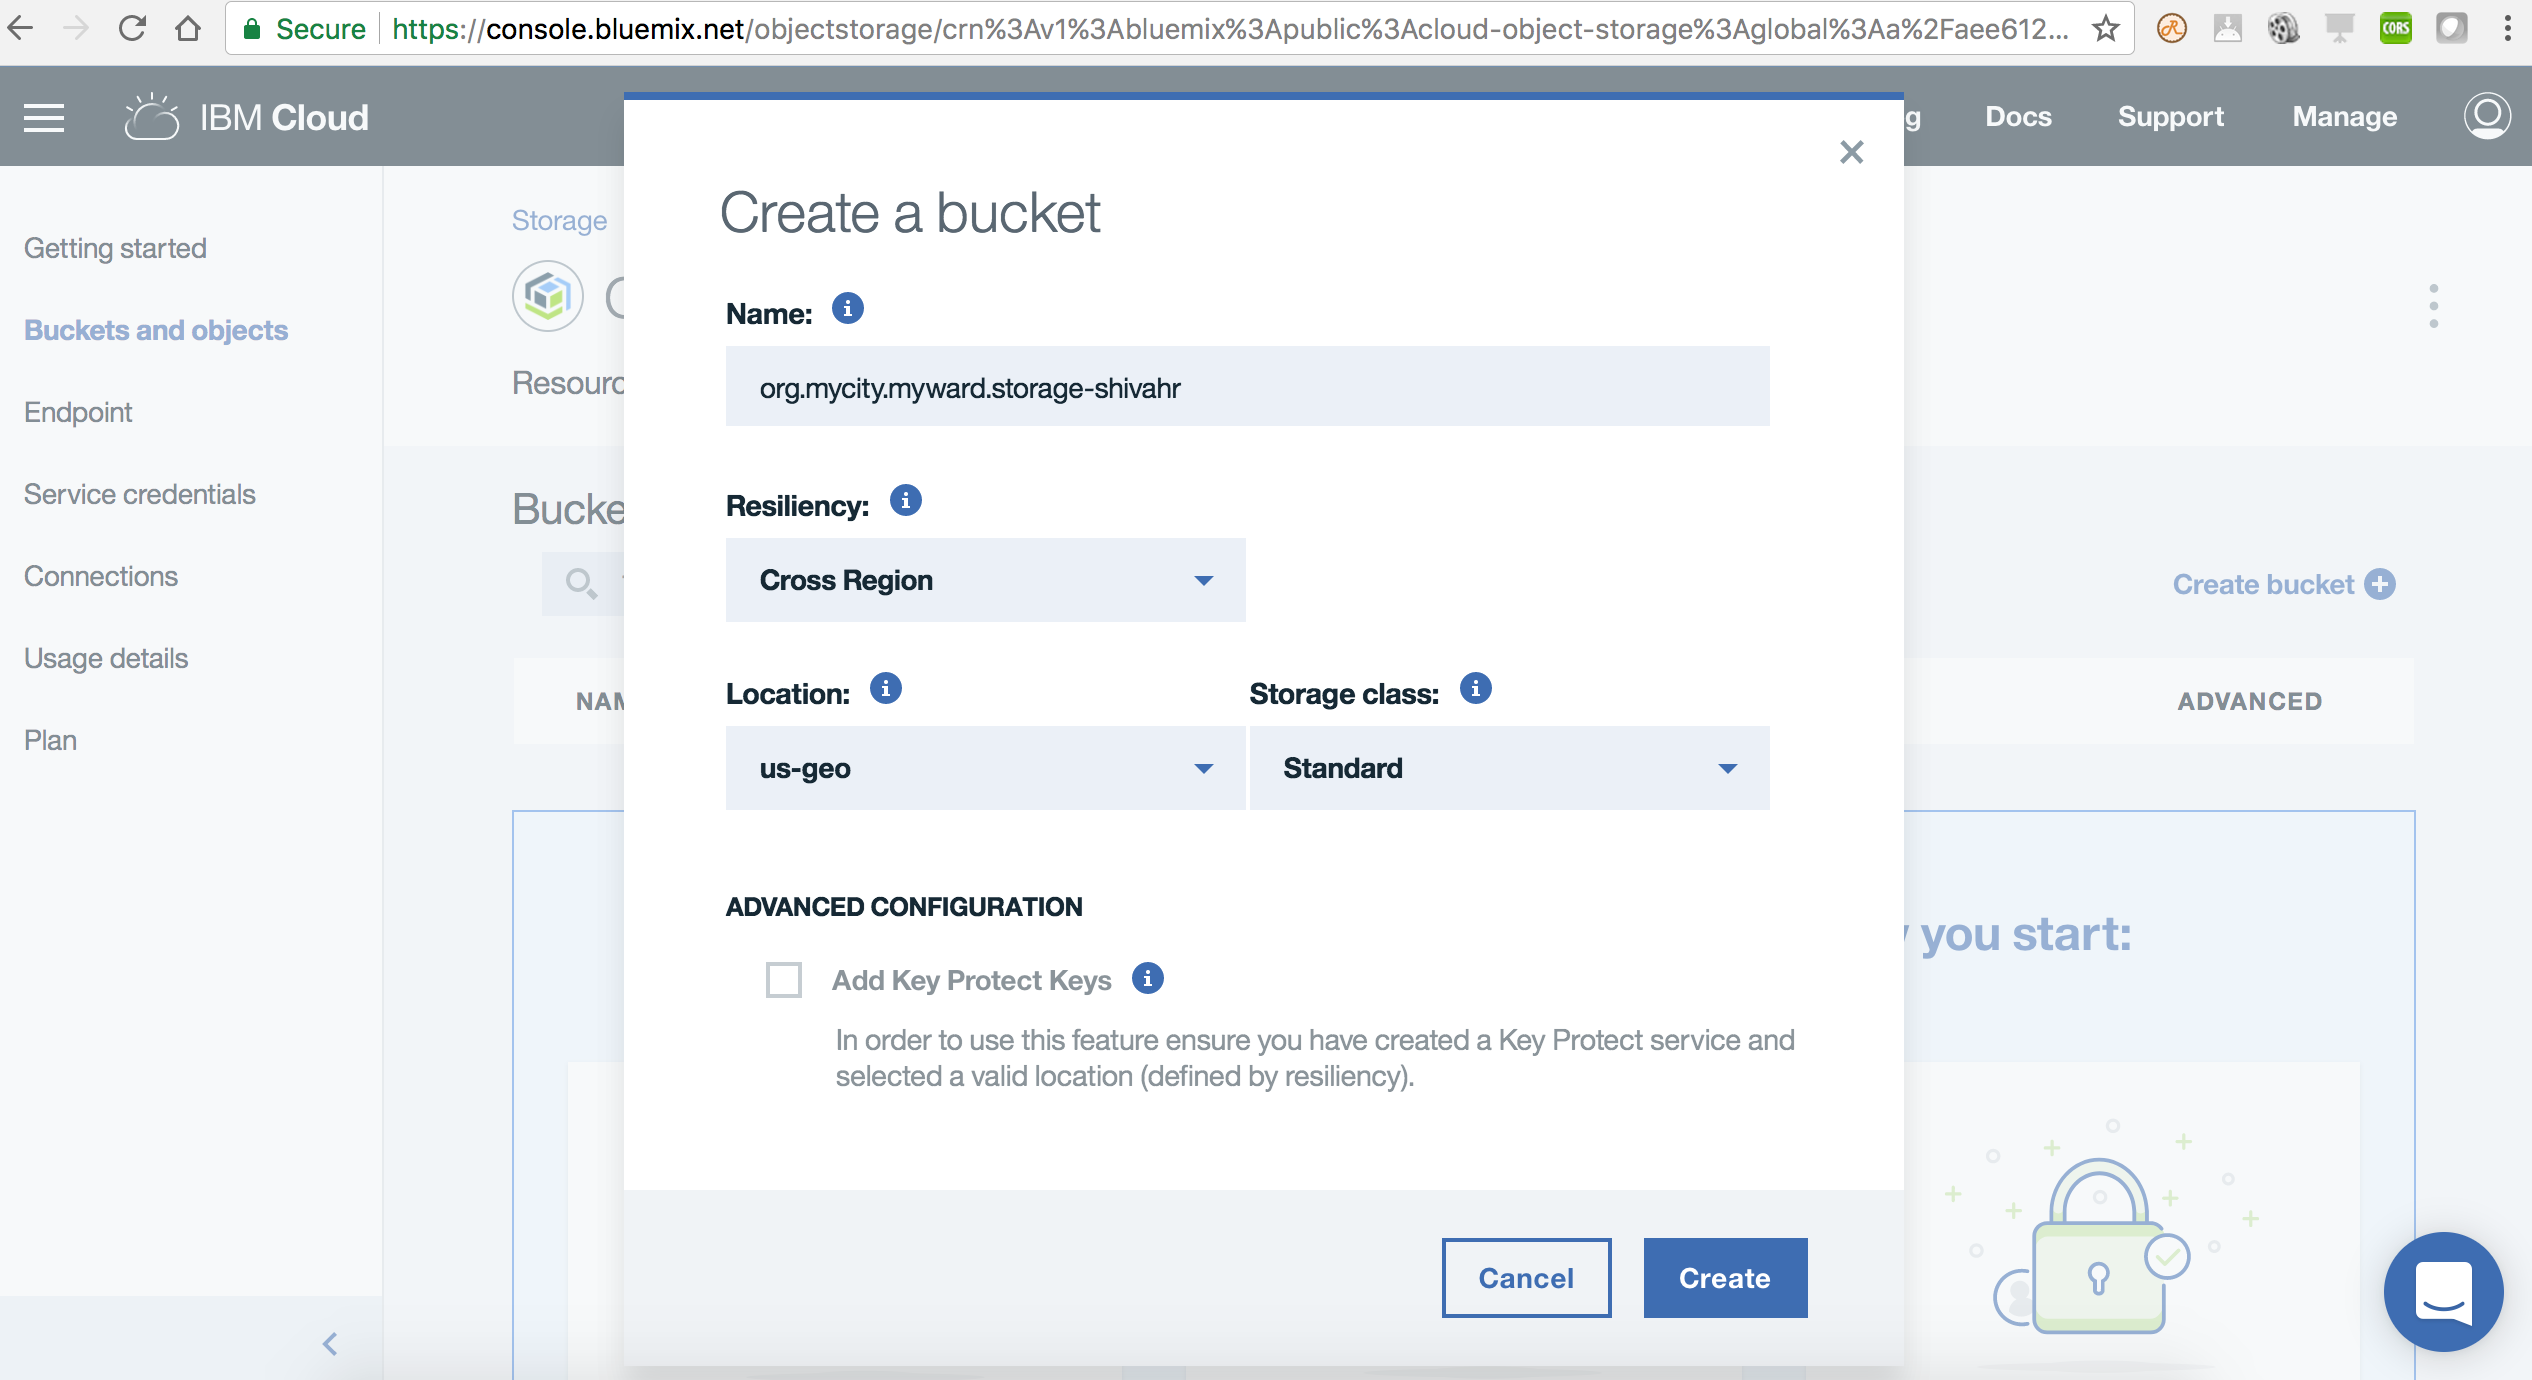The height and width of the screenshot is (1380, 2532).
Task: Open the hamburger navigation menu
Action: tap(44, 118)
